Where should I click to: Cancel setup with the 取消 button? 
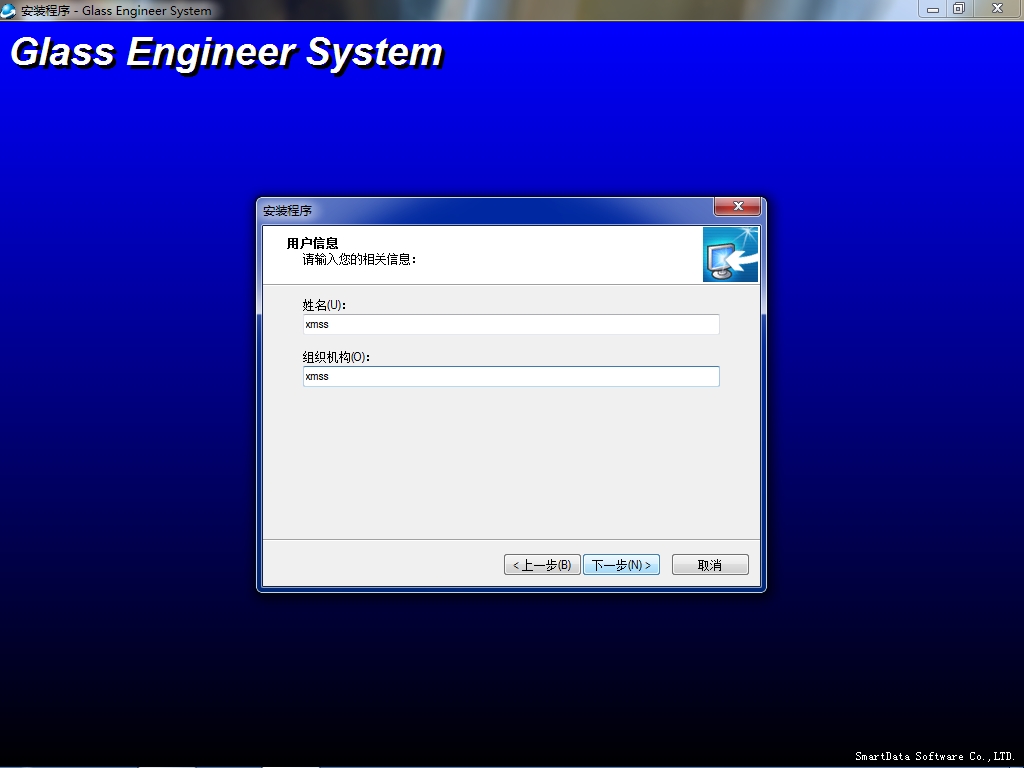(710, 565)
